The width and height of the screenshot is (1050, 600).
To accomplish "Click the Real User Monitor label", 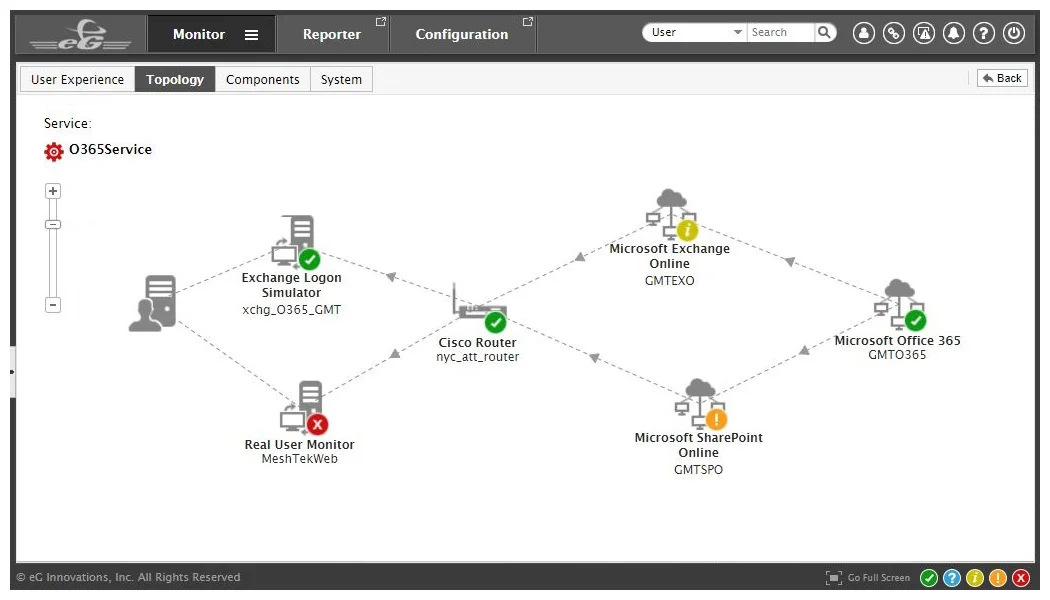I will click(299, 445).
